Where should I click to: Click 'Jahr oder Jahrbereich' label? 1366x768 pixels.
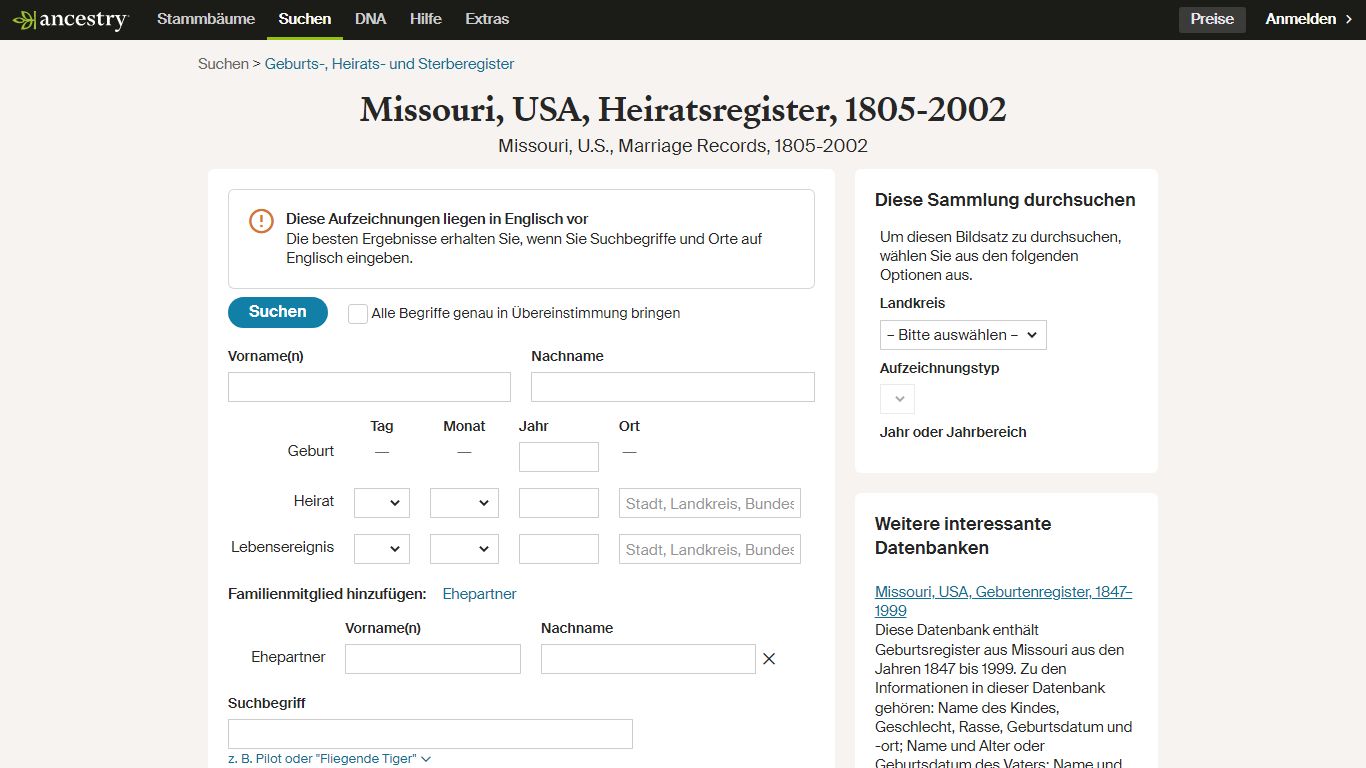pos(953,432)
